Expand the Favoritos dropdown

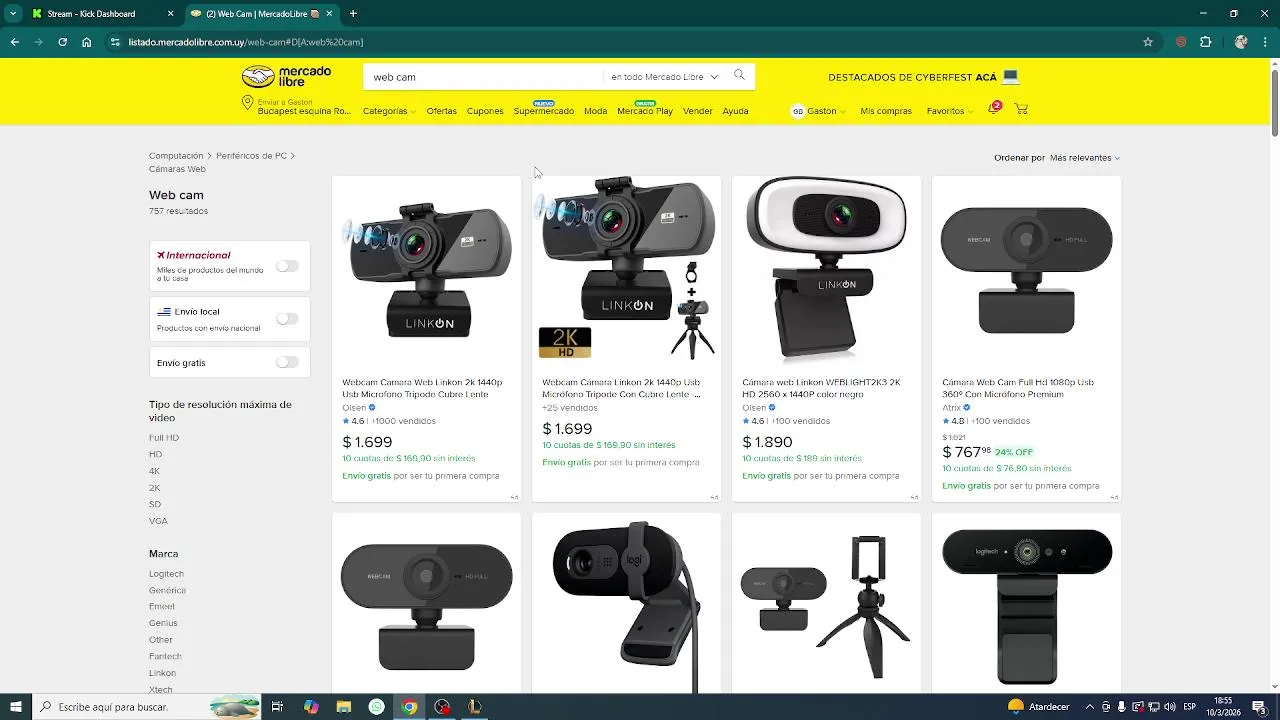949,111
